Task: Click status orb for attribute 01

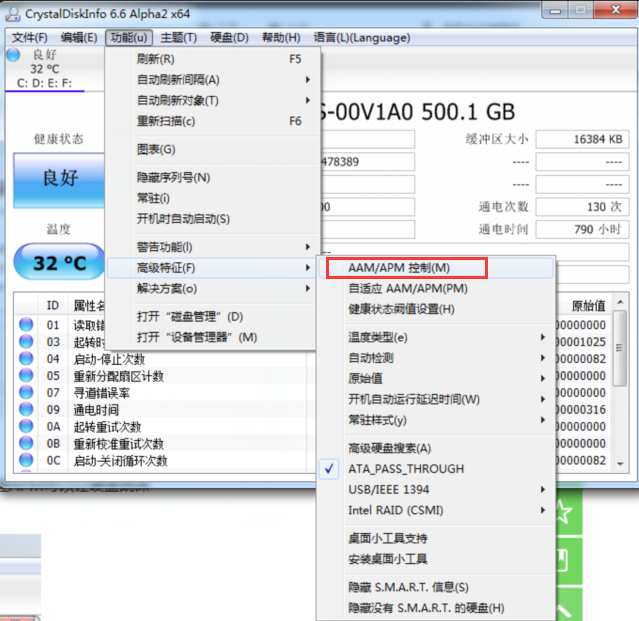Action: [26, 325]
